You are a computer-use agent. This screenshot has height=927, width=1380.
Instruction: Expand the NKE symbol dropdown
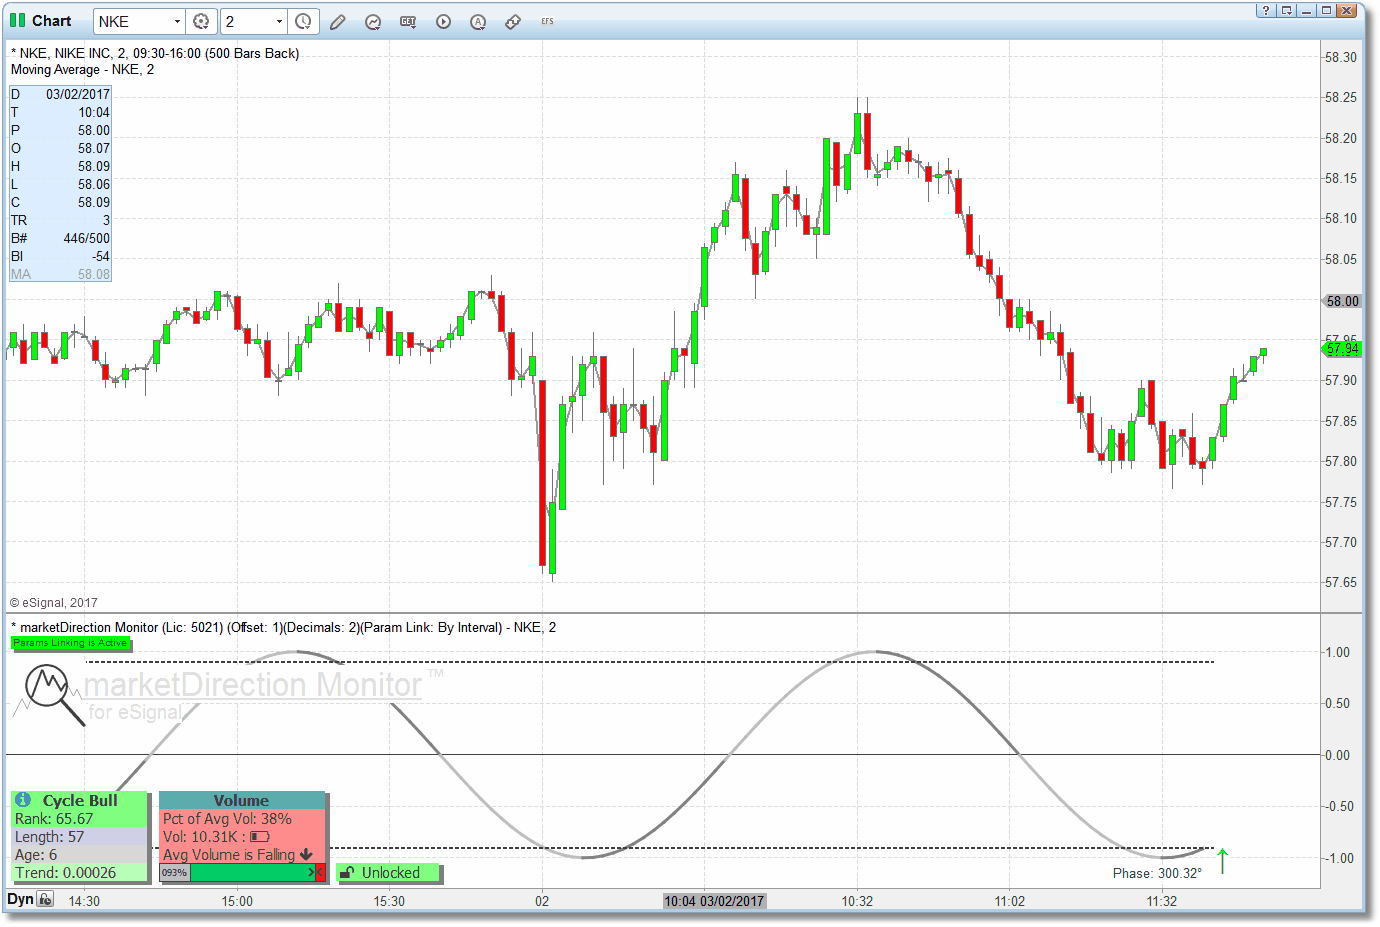[177, 21]
